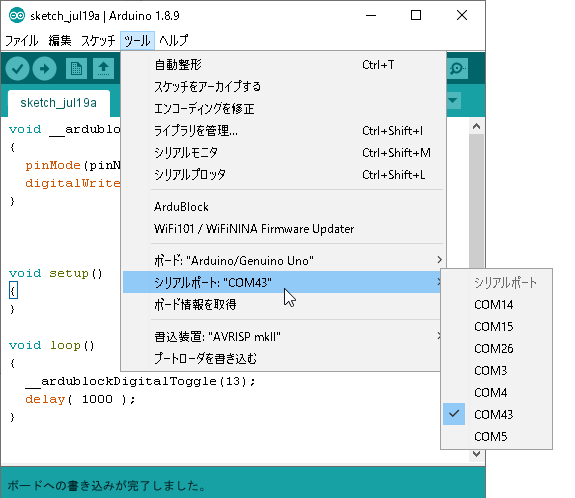Minimize the Arduino window
The height and width of the screenshot is (498, 575).
pos(371,15)
